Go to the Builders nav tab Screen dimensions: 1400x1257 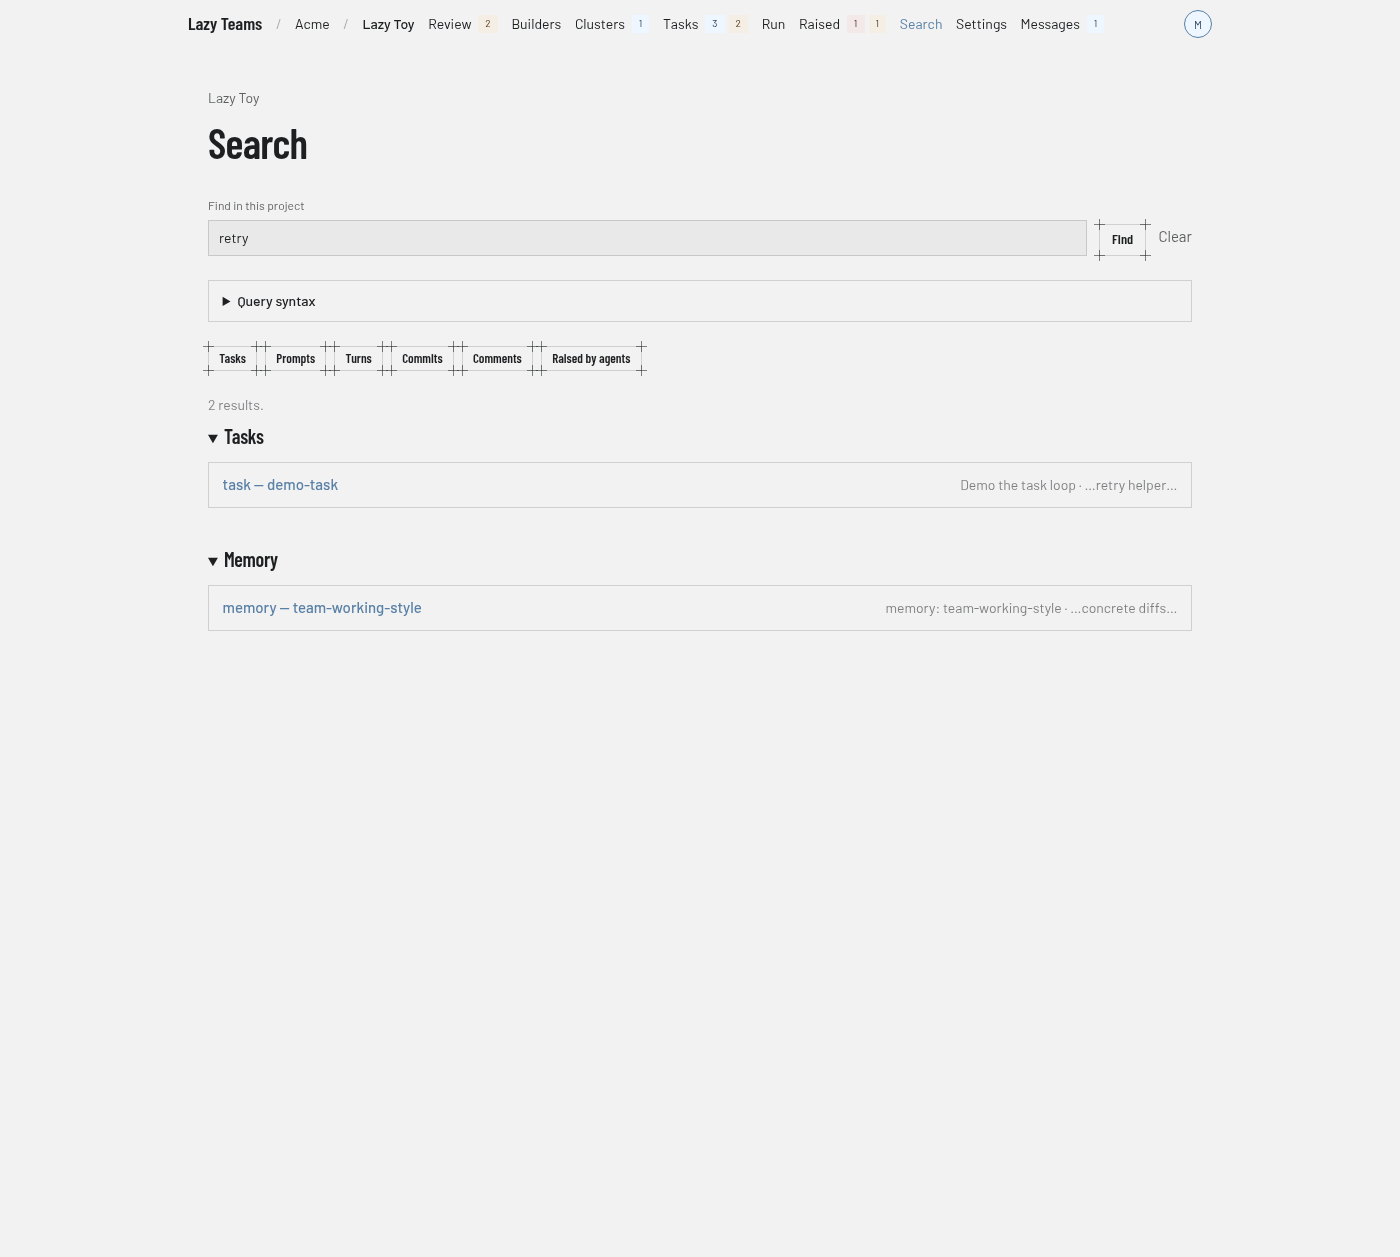click(536, 24)
